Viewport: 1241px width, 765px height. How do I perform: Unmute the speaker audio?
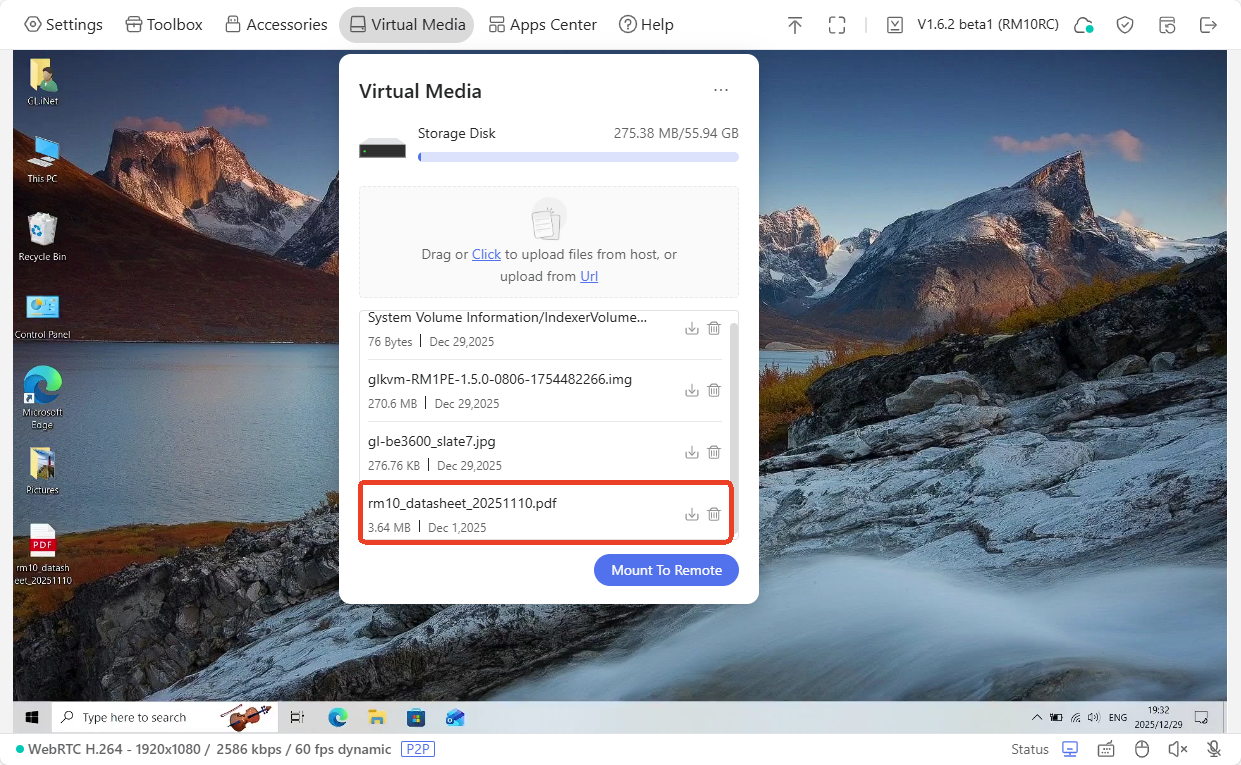click(1178, 749)
